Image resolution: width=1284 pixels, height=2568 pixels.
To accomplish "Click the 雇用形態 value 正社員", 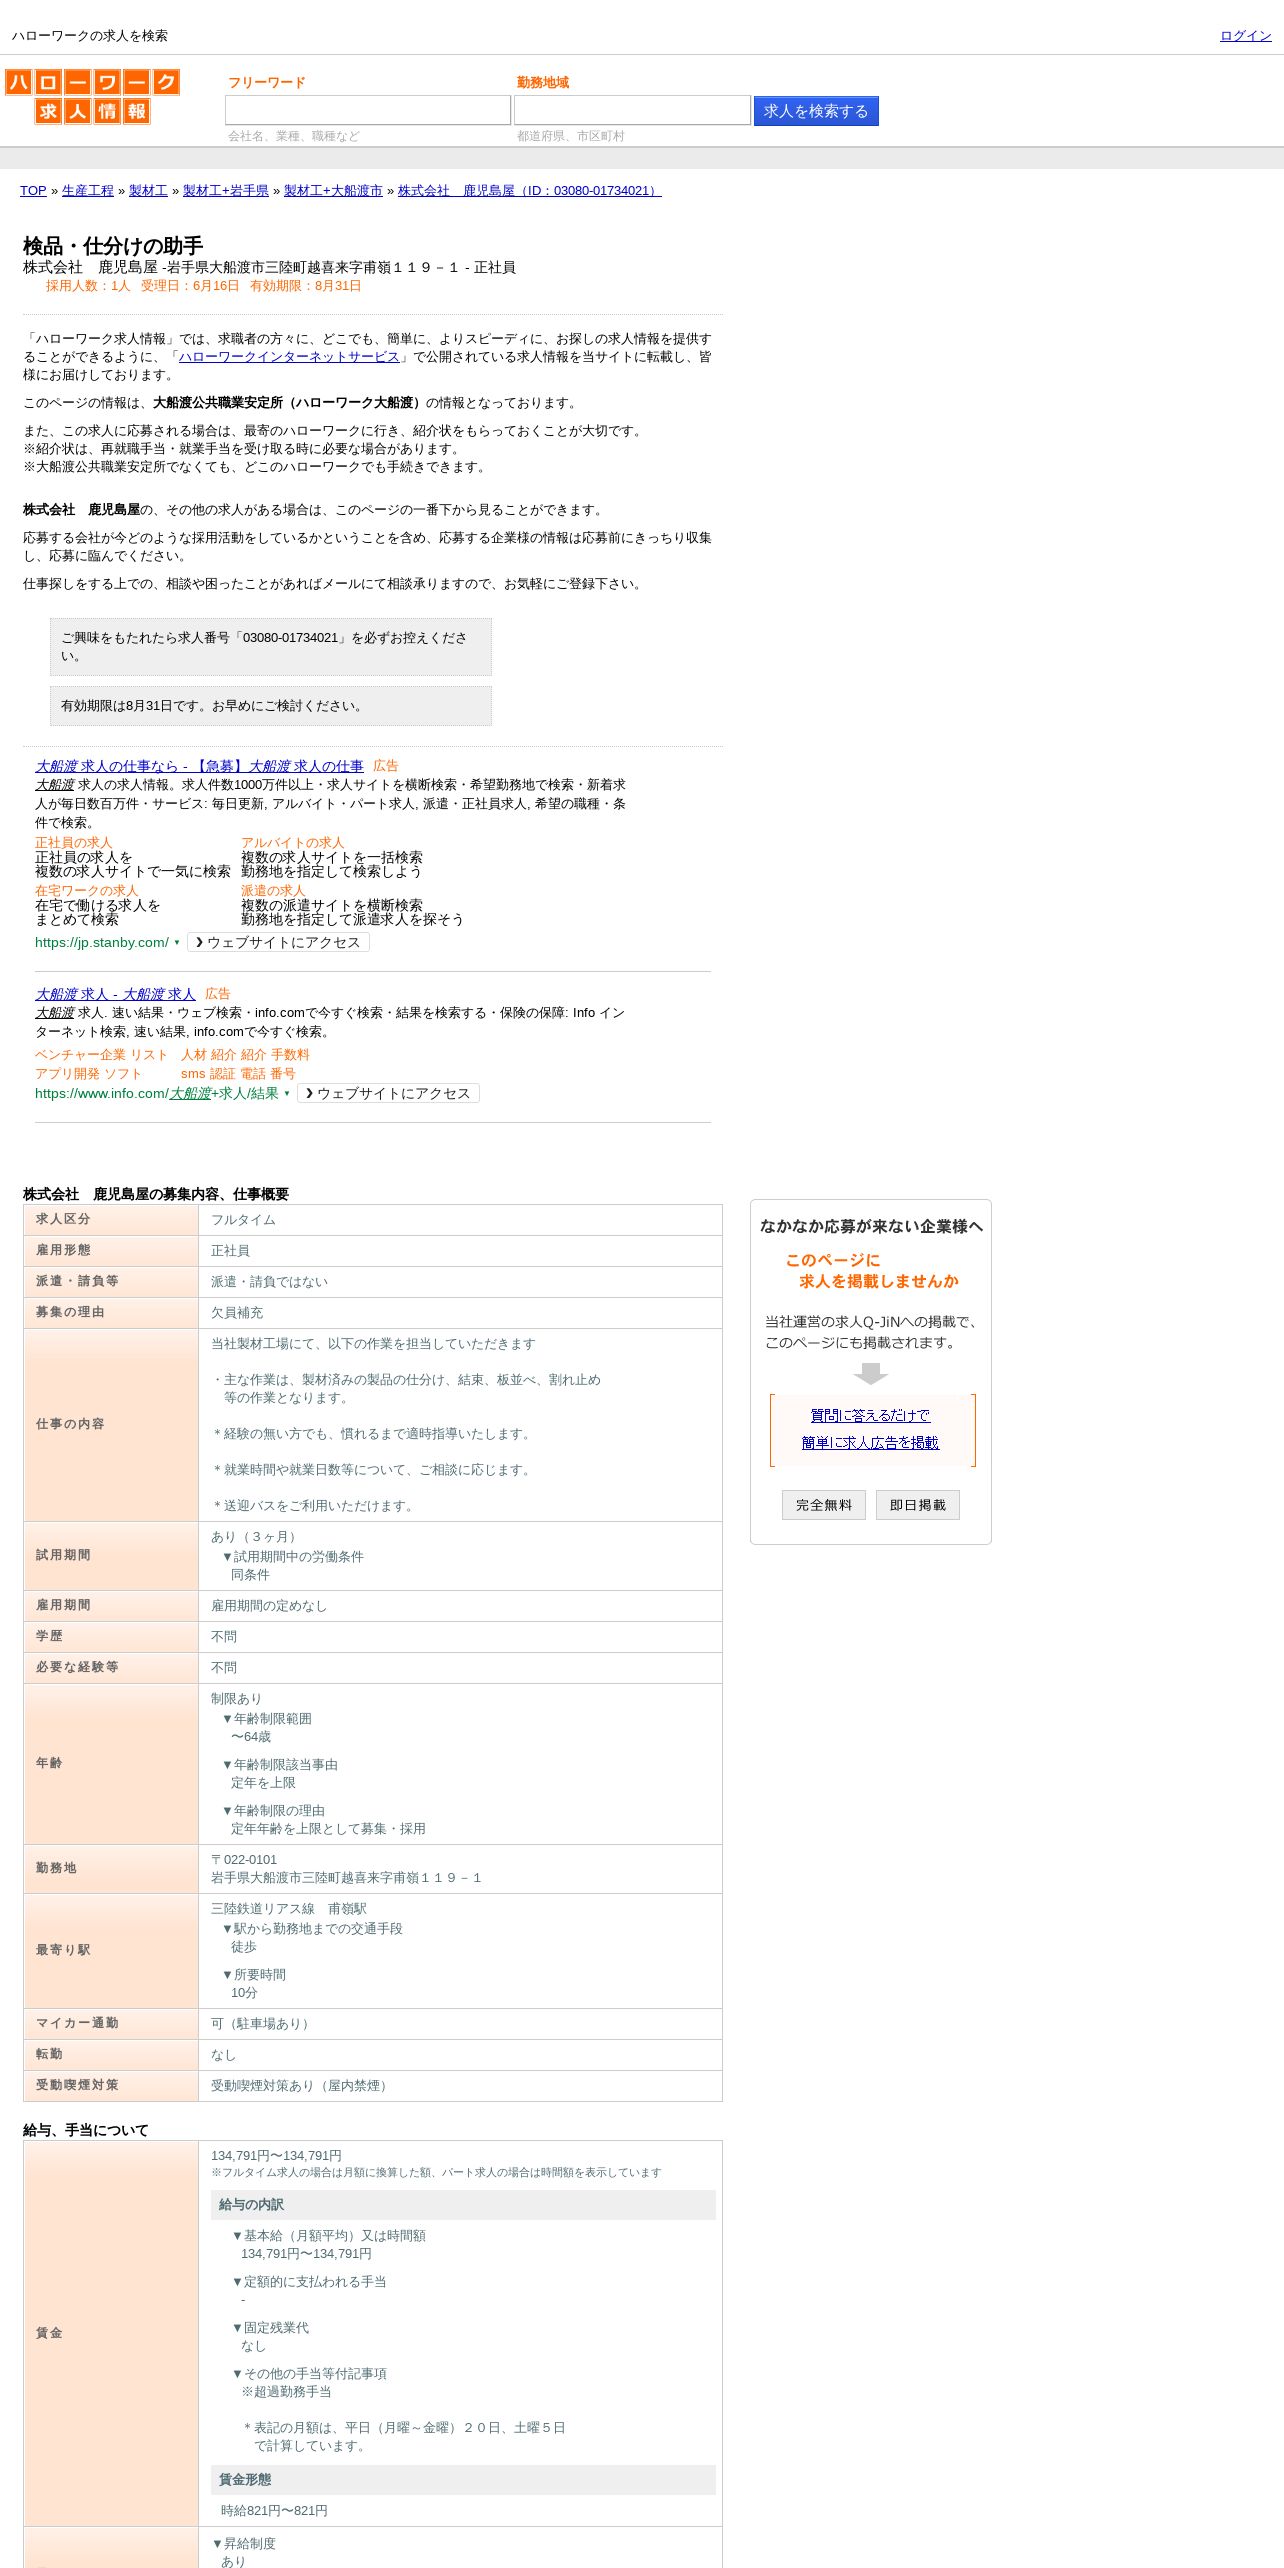I will [x=230, y=1251].
